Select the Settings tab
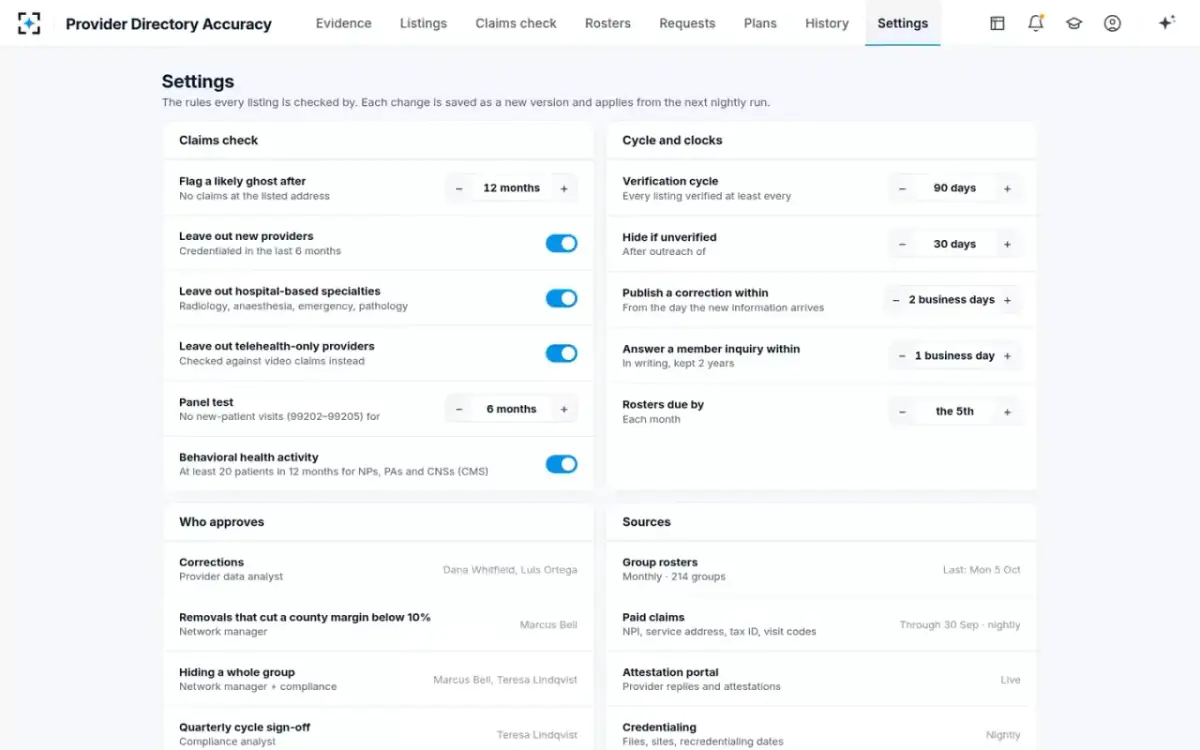 tap(903, 23)
